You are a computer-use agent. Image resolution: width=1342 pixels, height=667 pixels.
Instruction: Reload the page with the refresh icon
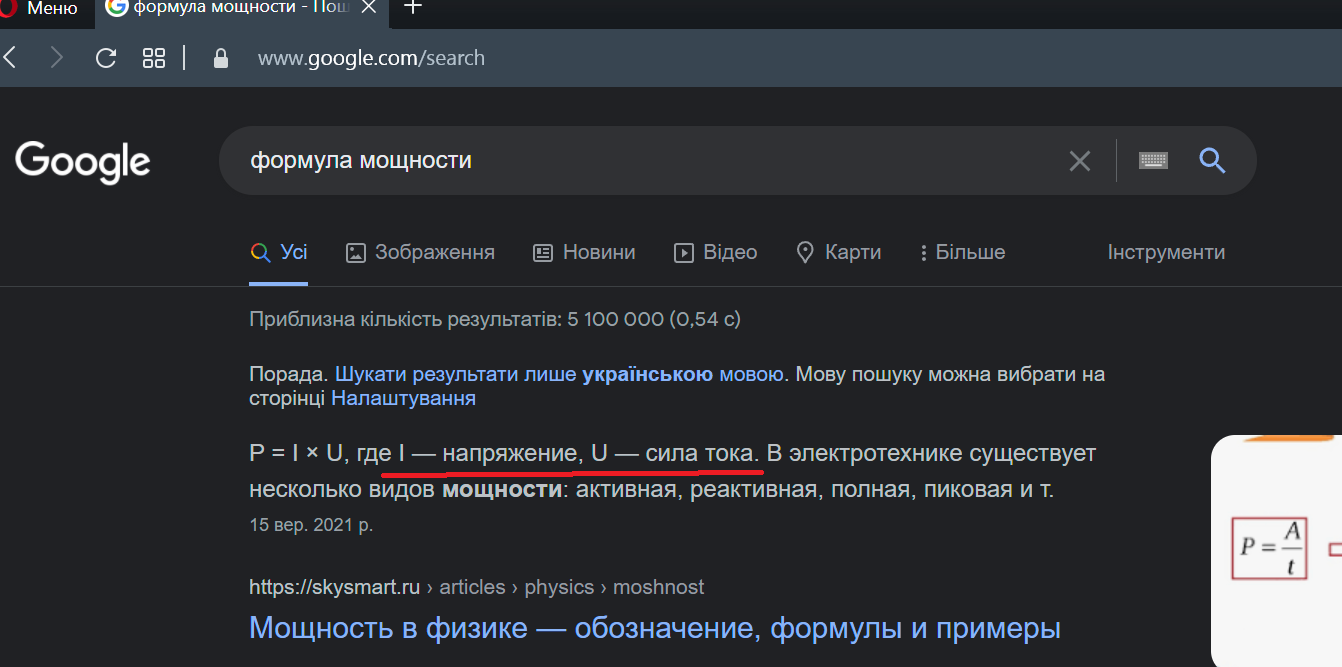coord(106,58)
